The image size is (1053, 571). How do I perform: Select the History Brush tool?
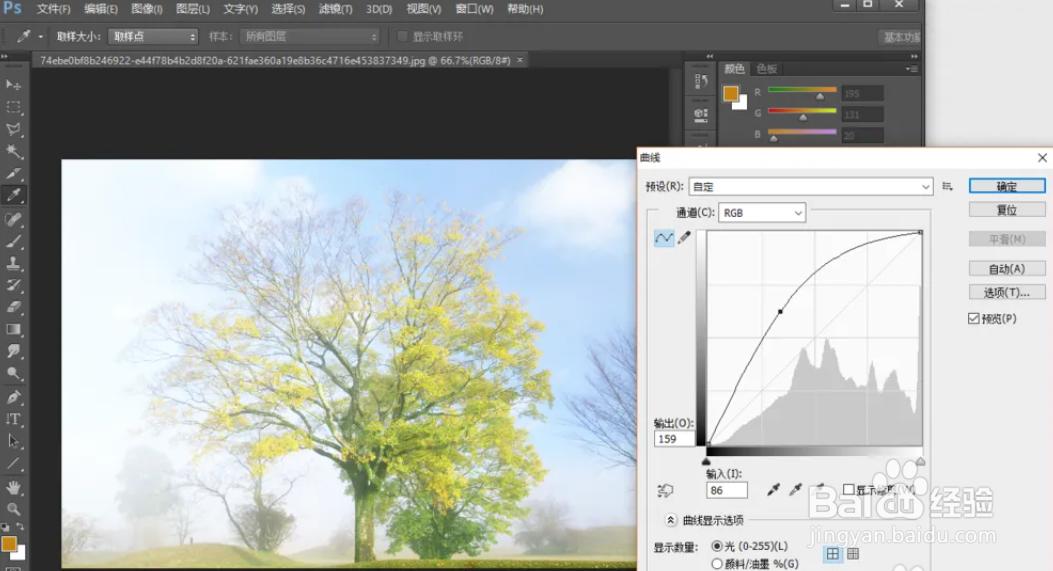click(13, 286)
